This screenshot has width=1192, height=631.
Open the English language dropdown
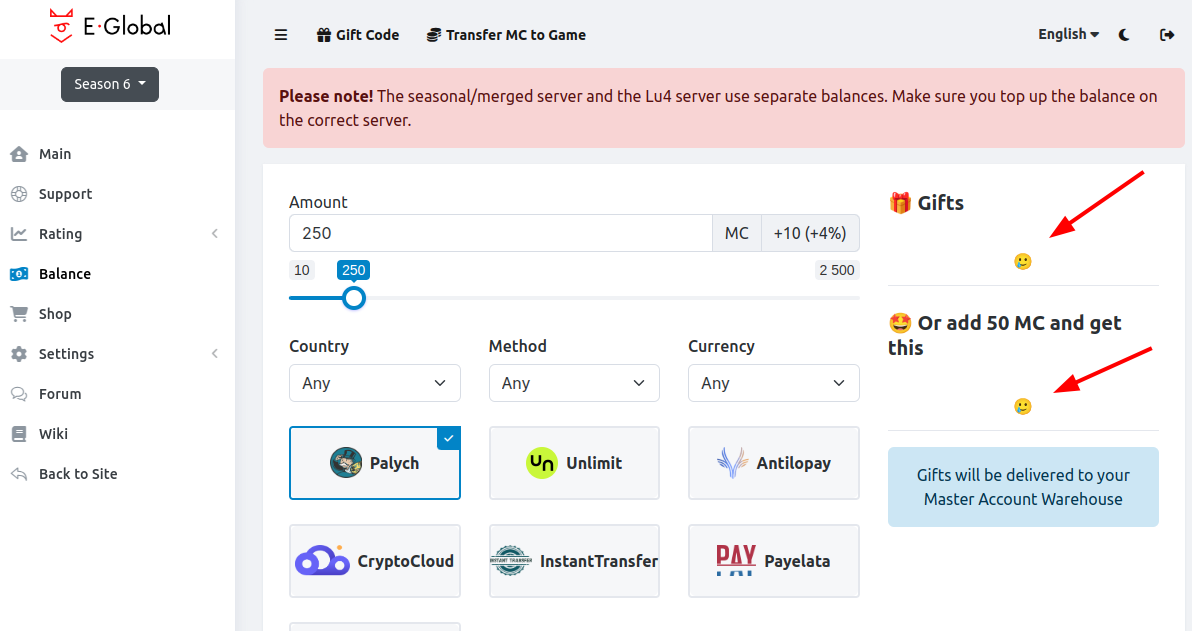coord(1068,34)
